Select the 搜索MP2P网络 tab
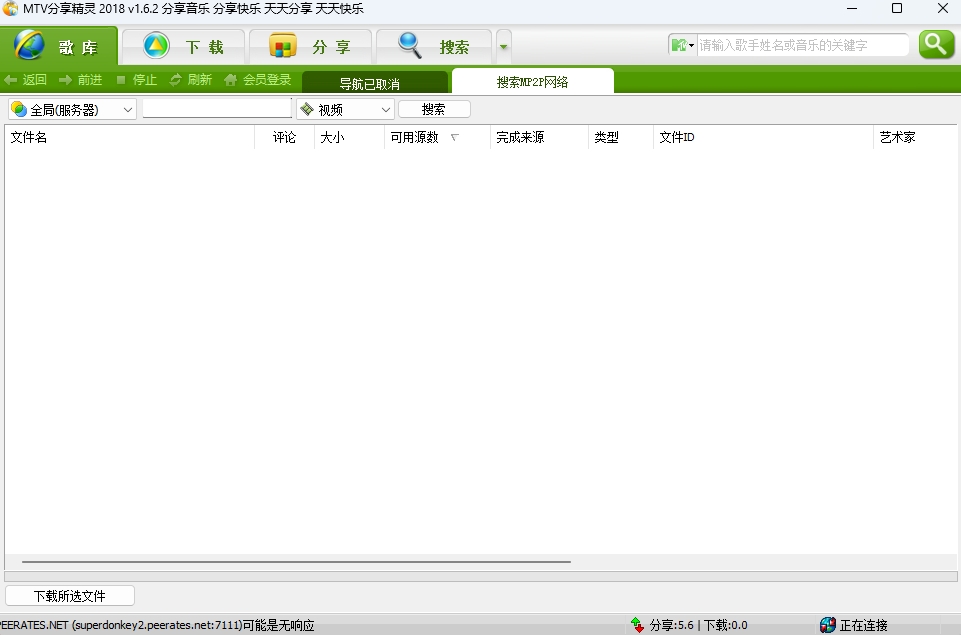 coord(532,82)
